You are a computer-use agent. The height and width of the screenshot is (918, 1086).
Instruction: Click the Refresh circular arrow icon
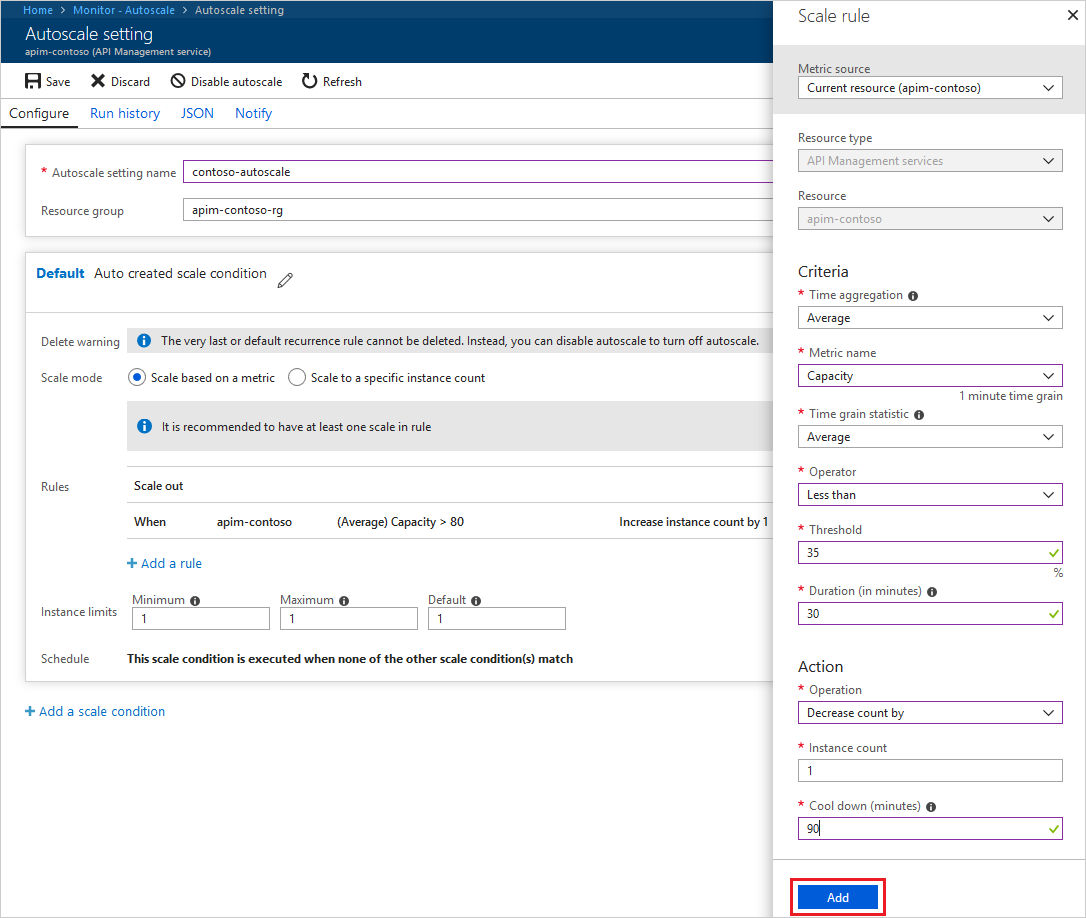click(x=309, y=81)
